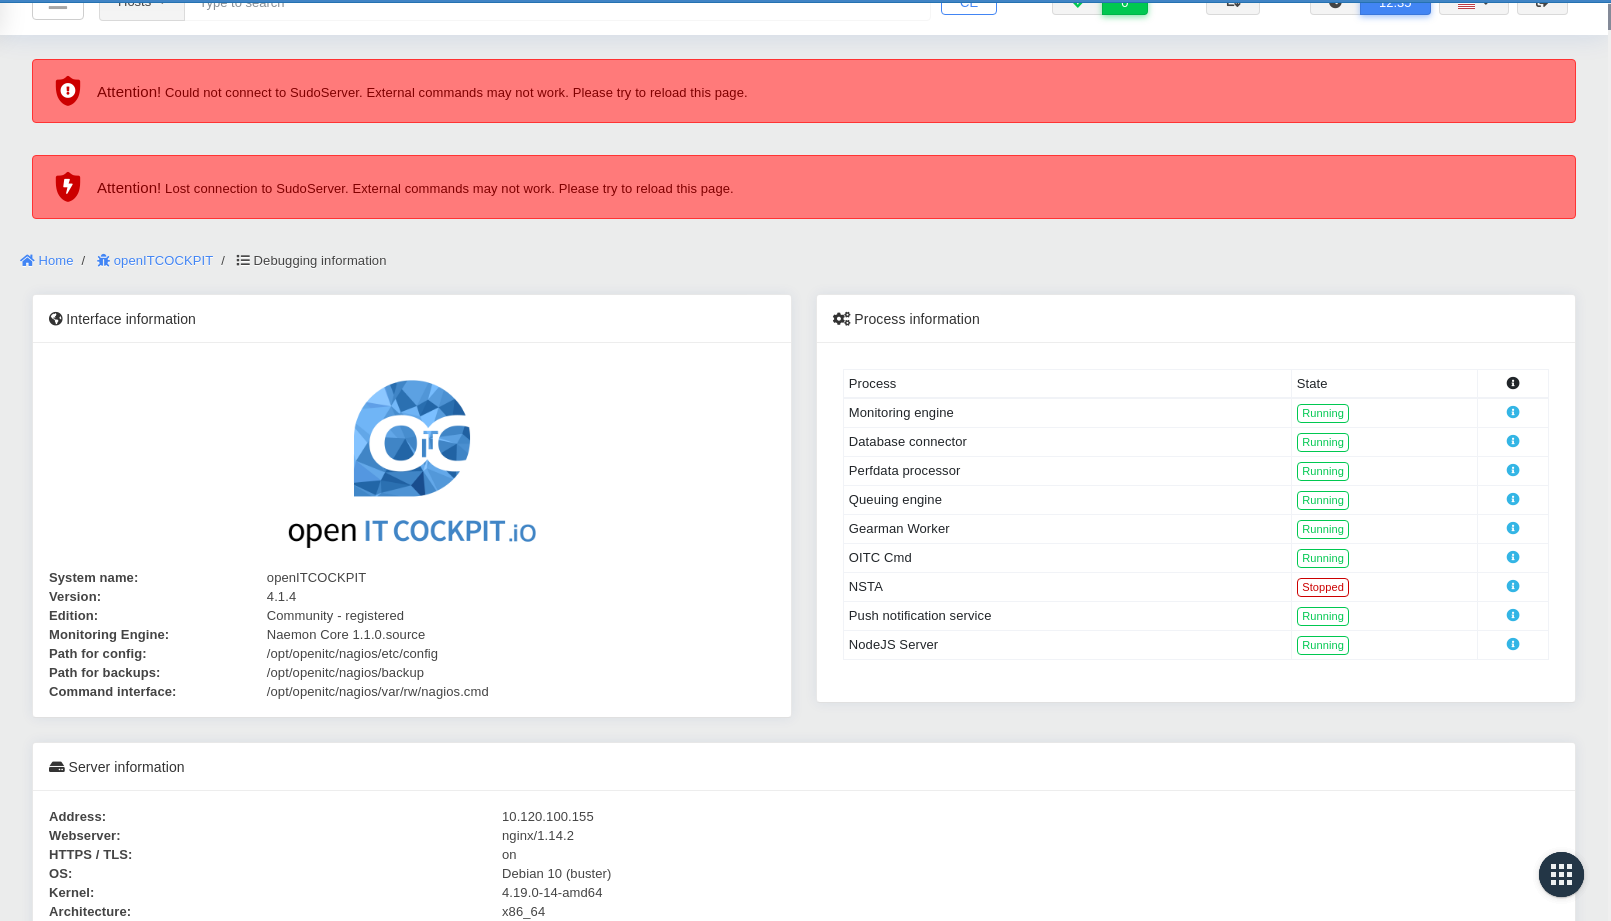The width and height of the screenshot is (1611, 921).
Task: Click the backup path /opt/openitc/nagios/backup
Action: (x=345, y=673)
